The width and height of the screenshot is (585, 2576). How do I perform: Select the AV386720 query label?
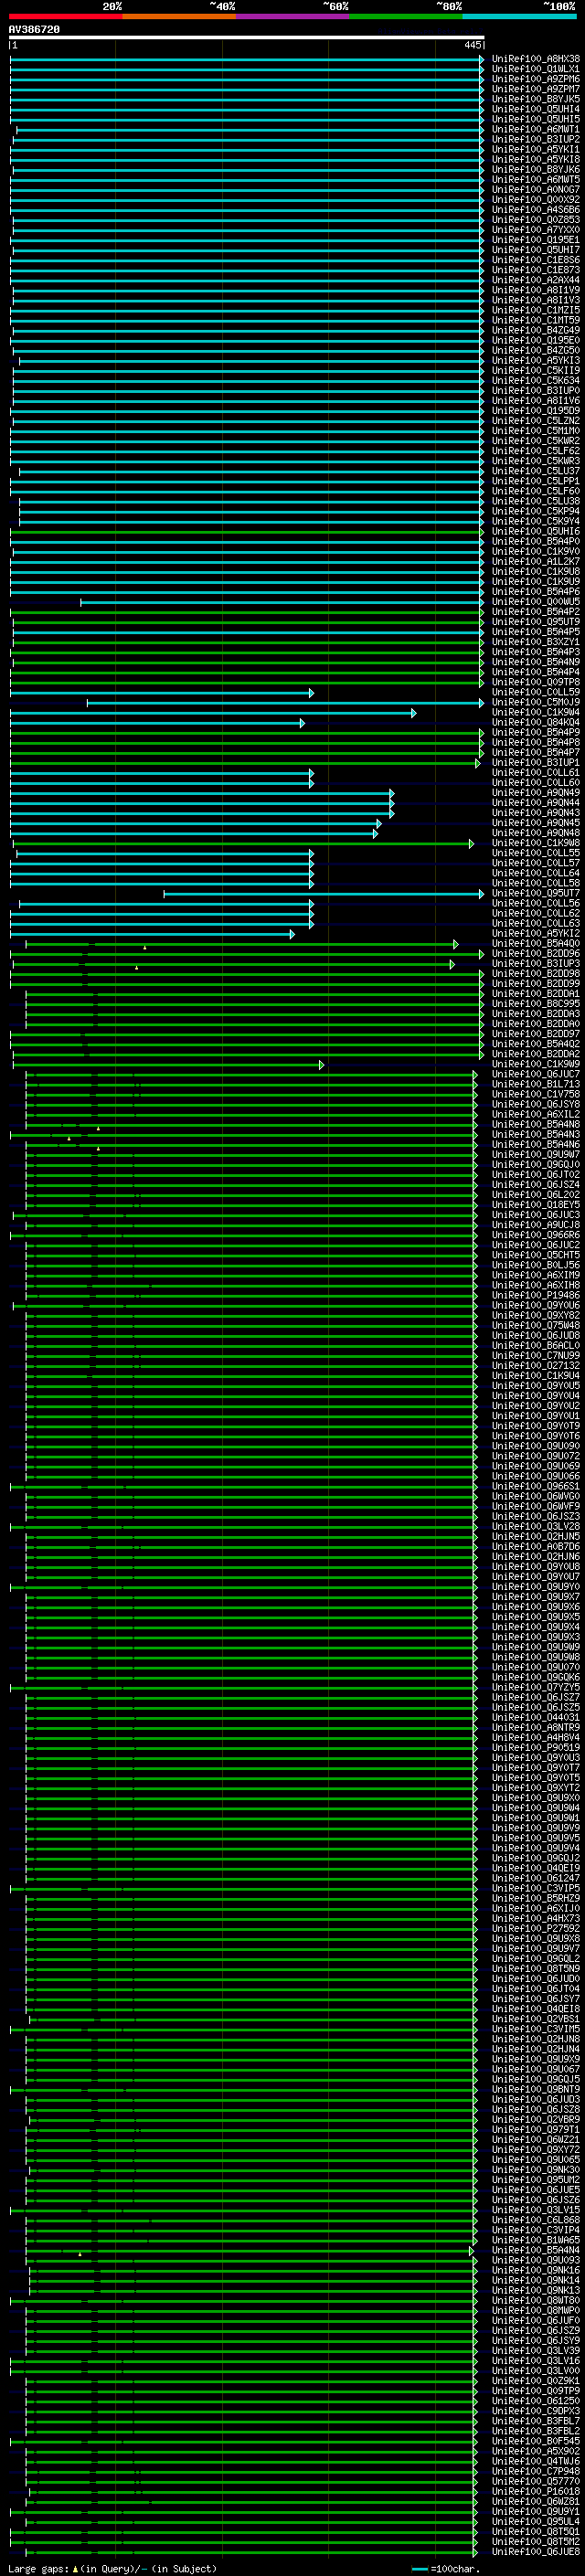point(34,30)
